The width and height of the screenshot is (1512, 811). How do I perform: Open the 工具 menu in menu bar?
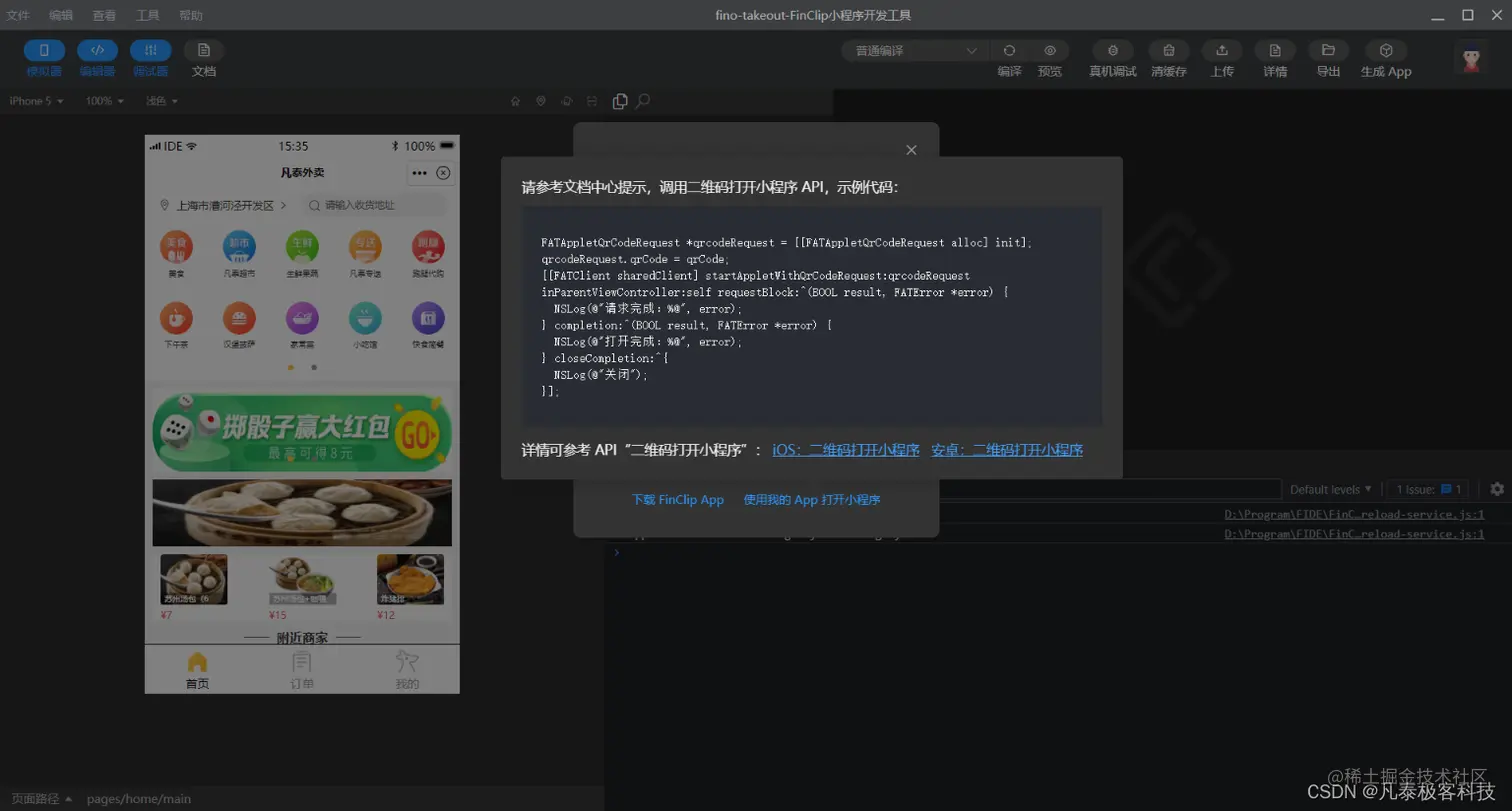148,15
